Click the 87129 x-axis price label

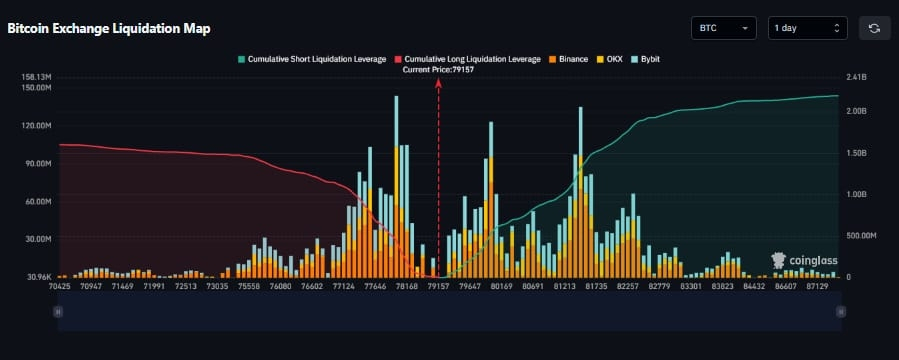tap(818, 286)
